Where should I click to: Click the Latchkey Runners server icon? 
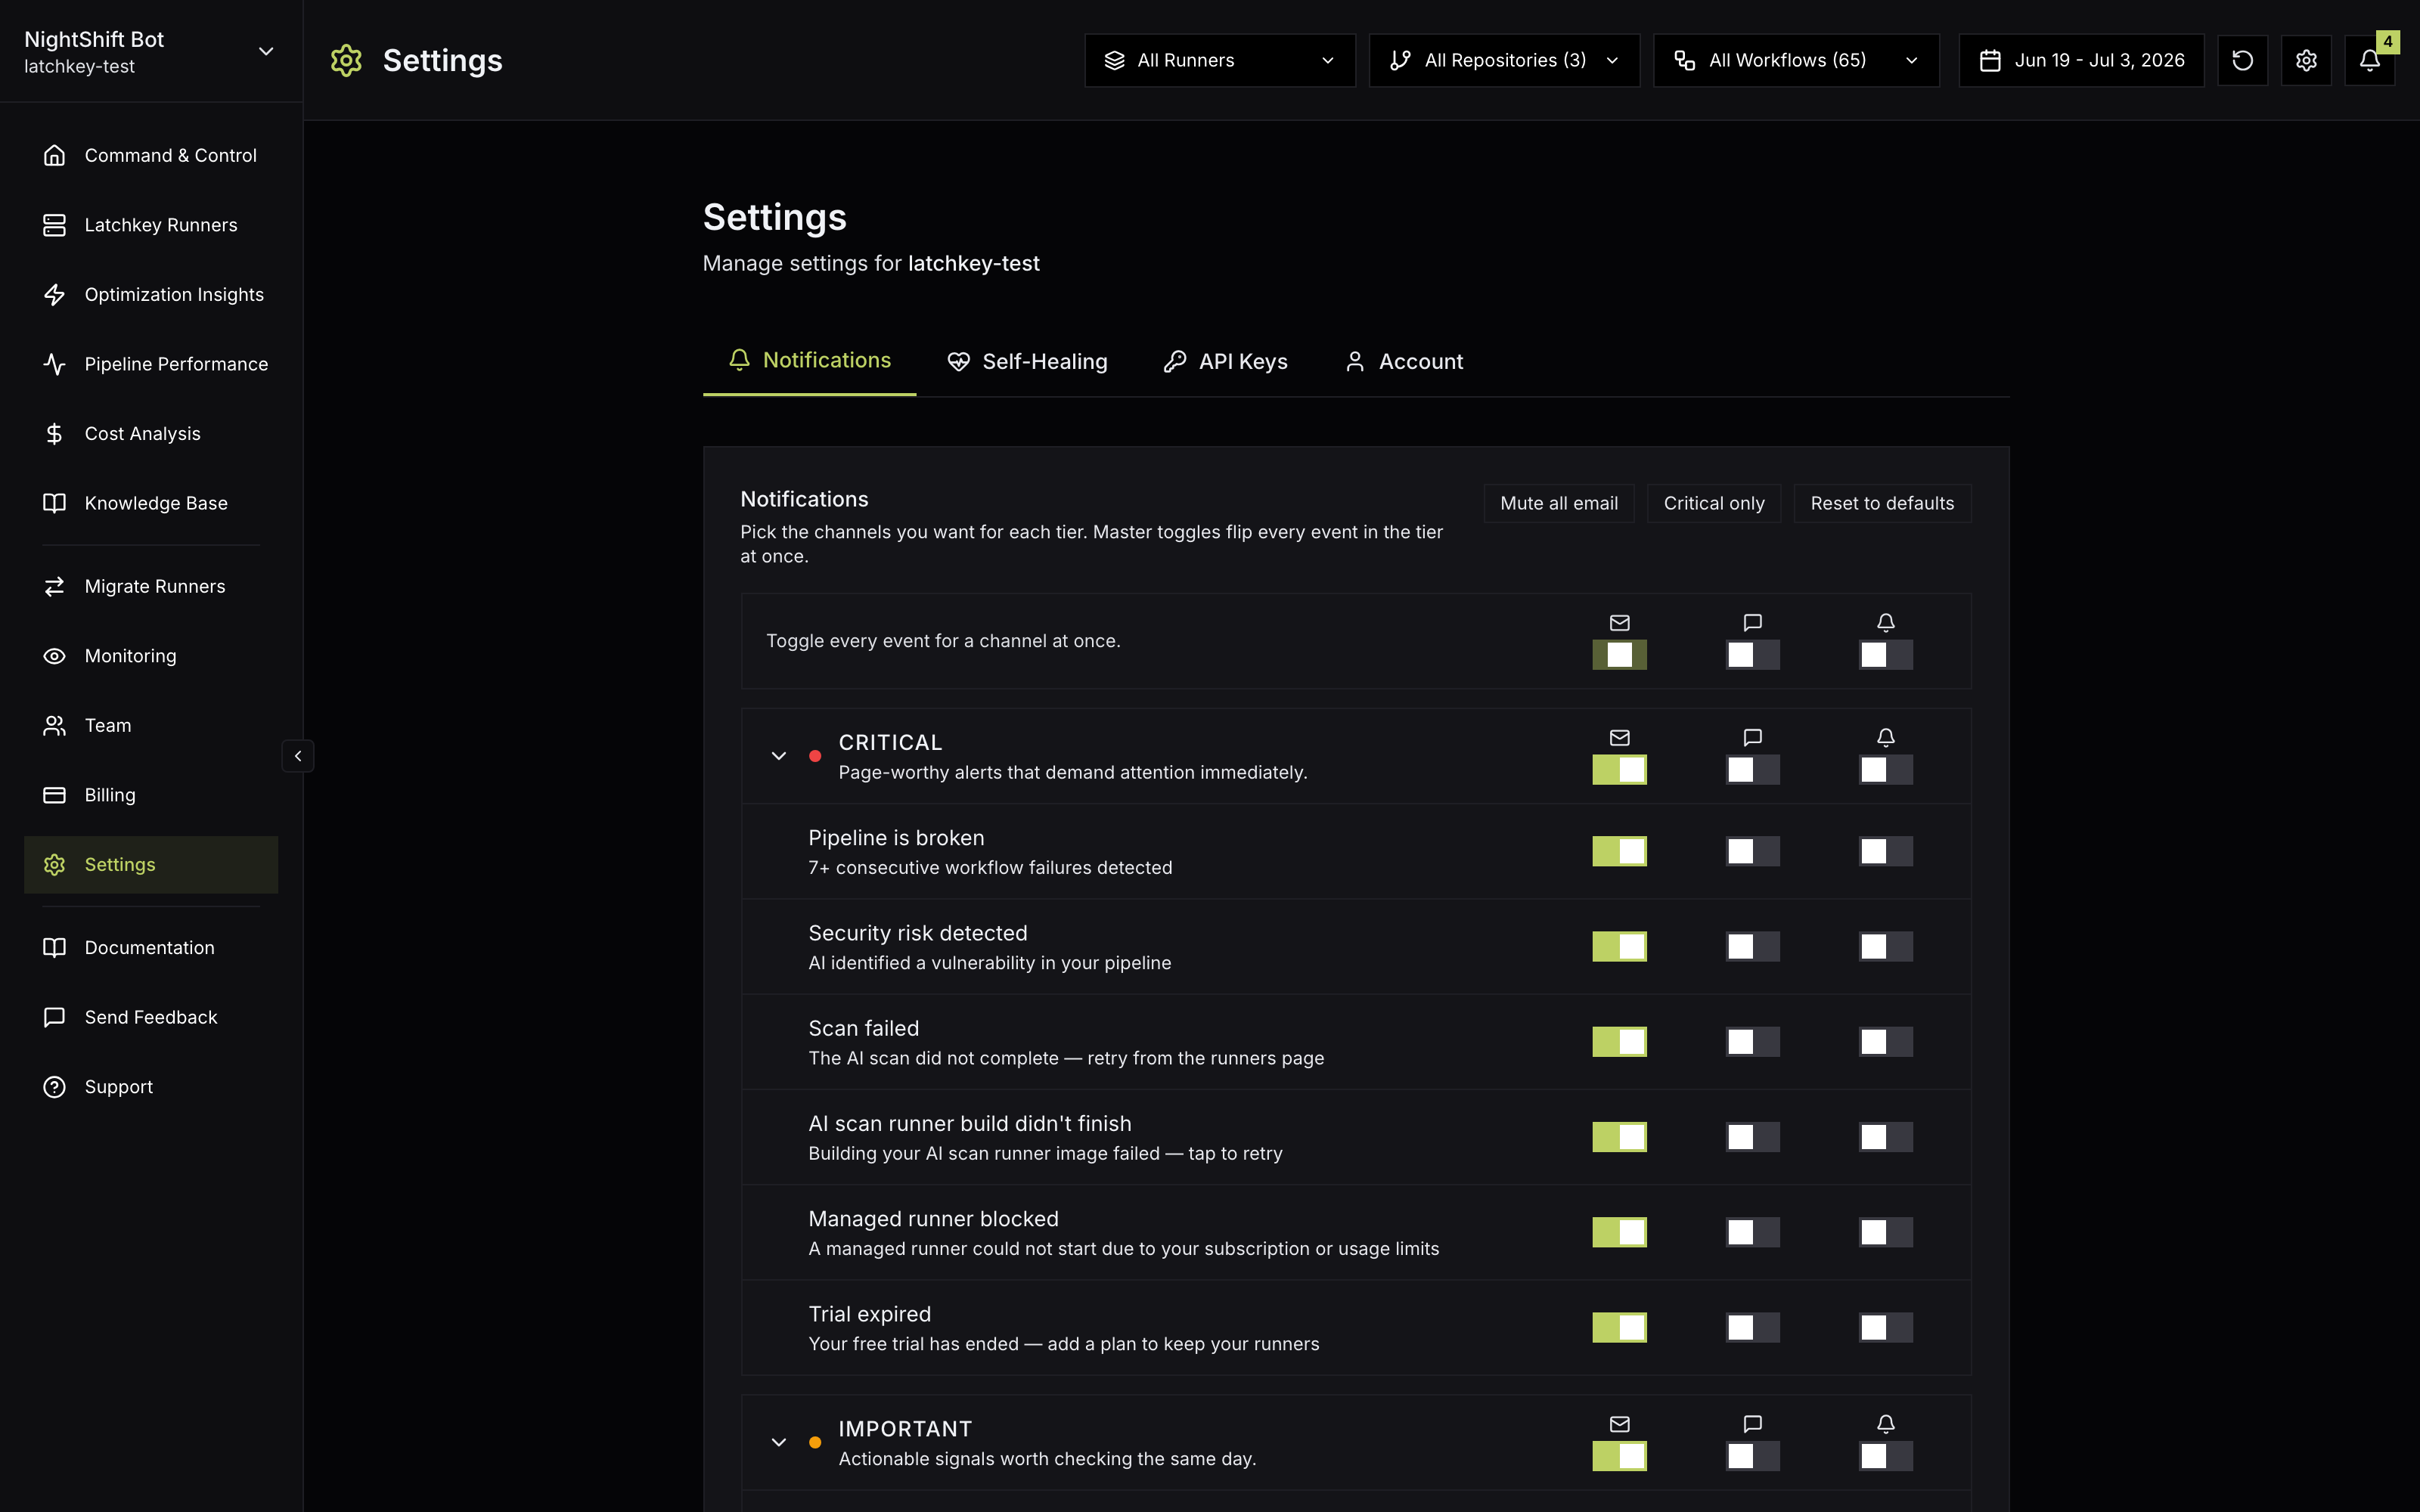(54, 225)
